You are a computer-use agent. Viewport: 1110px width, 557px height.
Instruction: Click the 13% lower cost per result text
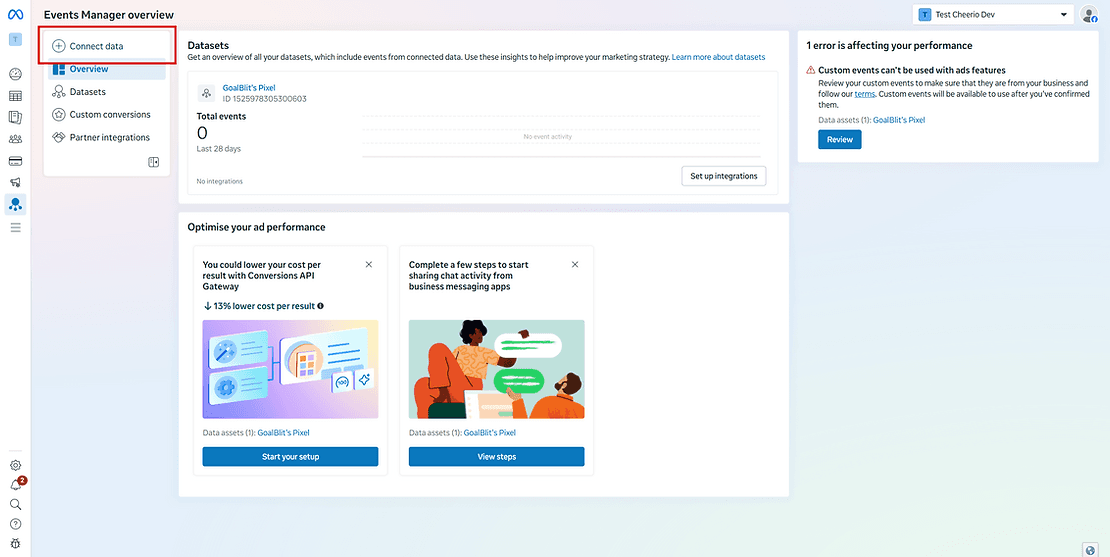coord(264,306)
